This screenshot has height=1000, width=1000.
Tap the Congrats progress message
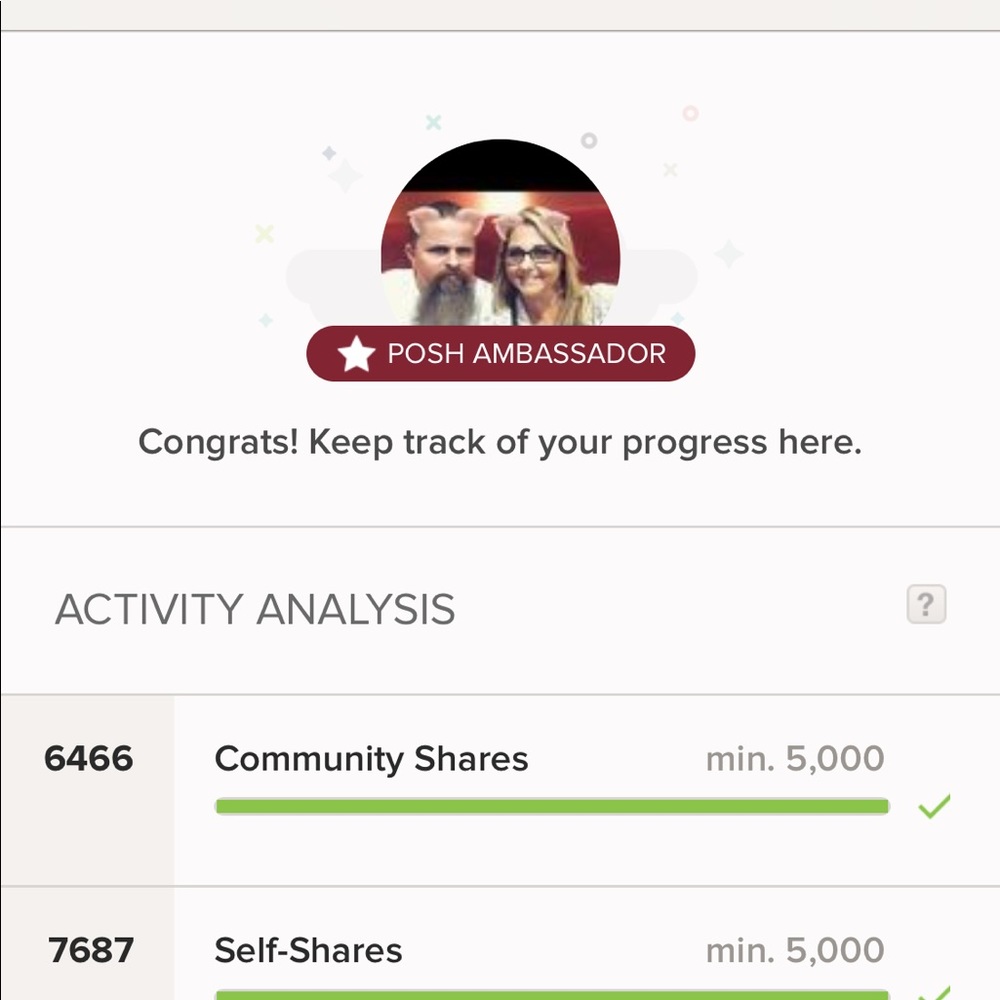pyautogui.click(x=499, y=442)
